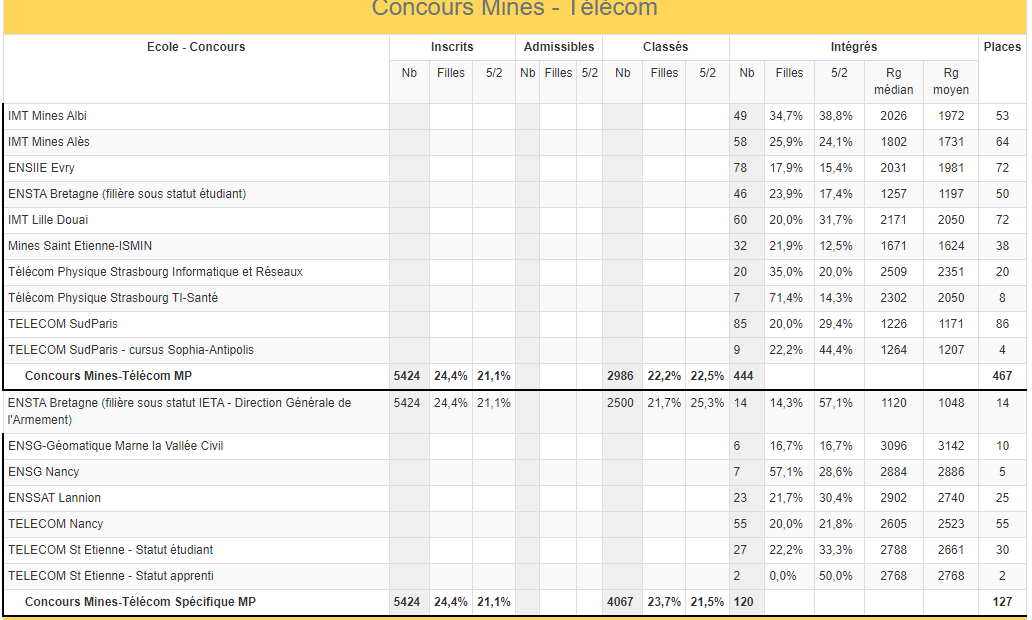Screen dimensions: 1032x620
Task: Click the Inscrits column group header
Action: [452, 47]
